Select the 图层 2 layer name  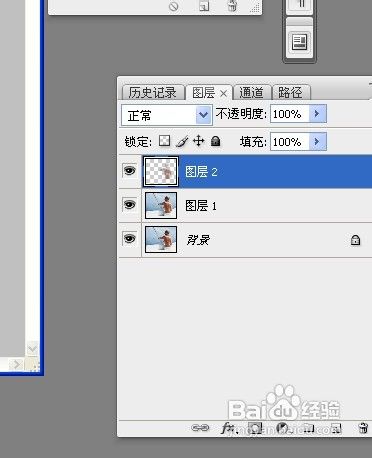pyautogui.click(x=201, y=172)
